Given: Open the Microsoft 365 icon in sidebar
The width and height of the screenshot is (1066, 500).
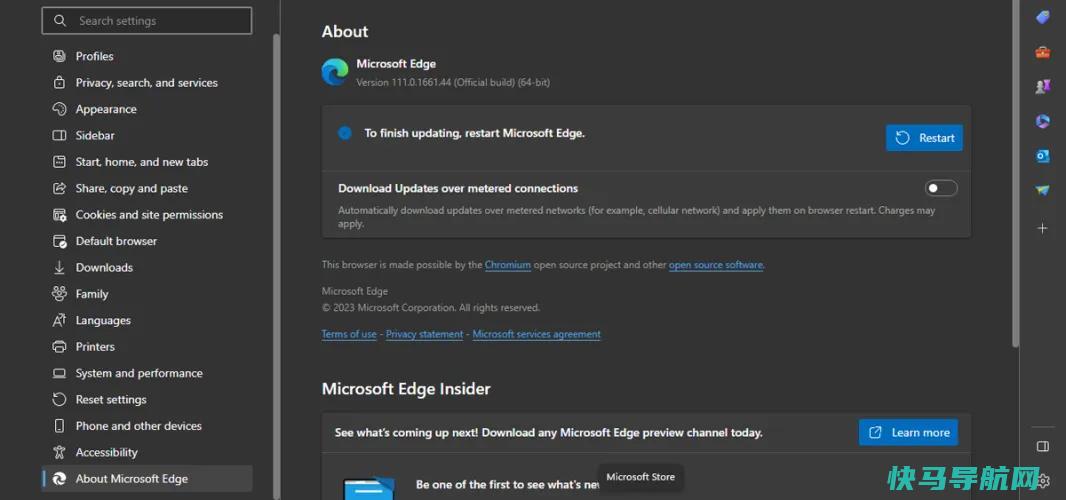Looking at the screenshot, I should pos(1042,121).
